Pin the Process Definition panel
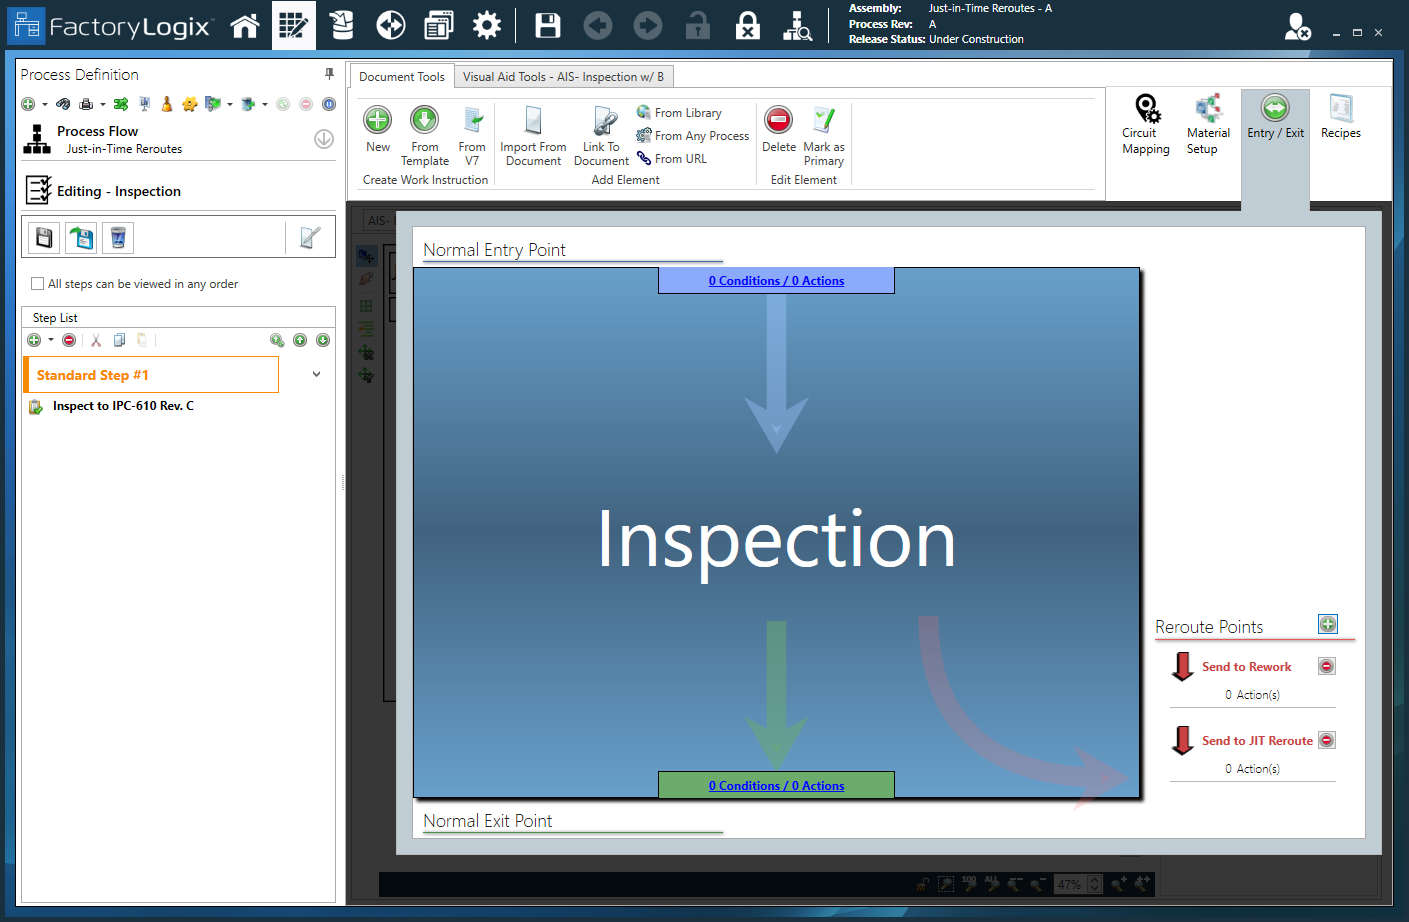Image resolution: width=1409 pixels, height=922 pixels. click(329, 74)
